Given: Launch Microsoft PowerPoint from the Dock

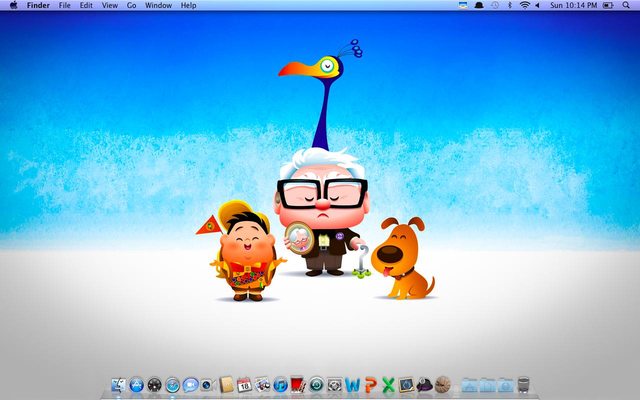Looking at the screenshot, I should (x=371, y=385).
